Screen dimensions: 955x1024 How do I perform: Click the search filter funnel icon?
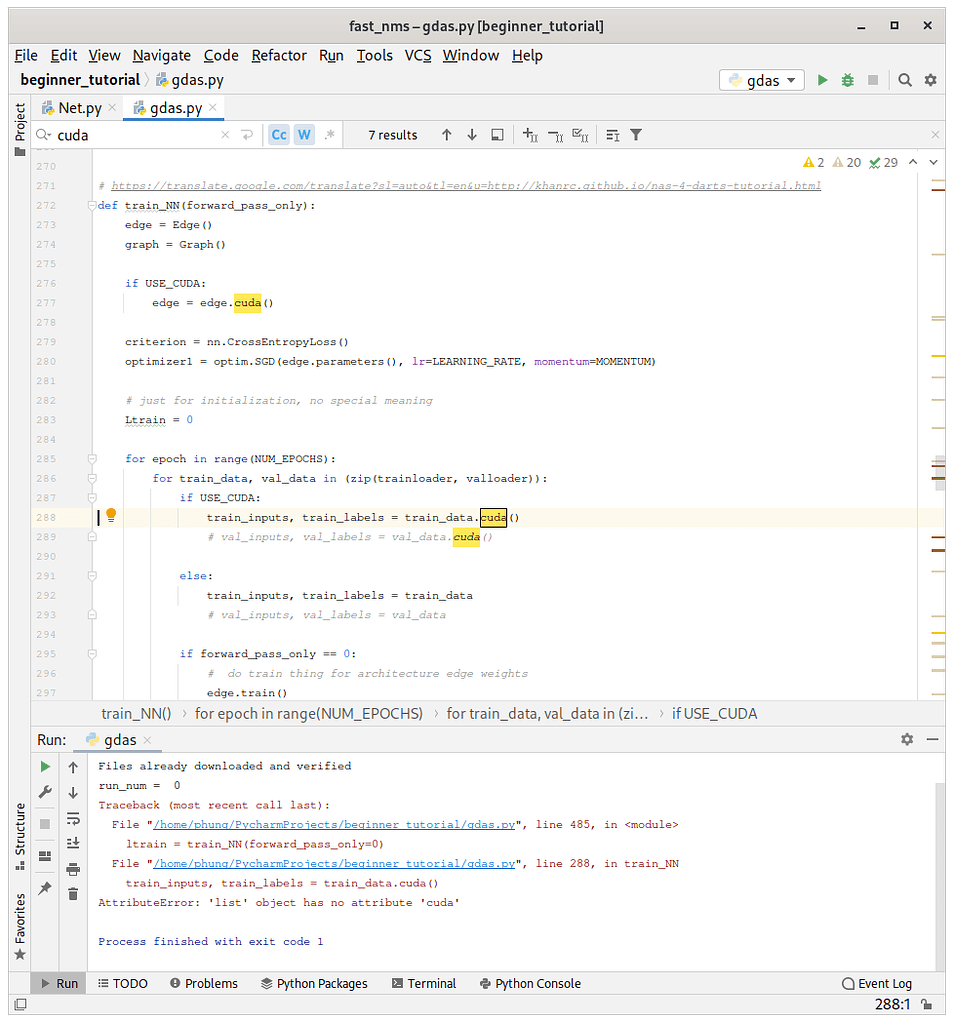(x=636, y=135)
